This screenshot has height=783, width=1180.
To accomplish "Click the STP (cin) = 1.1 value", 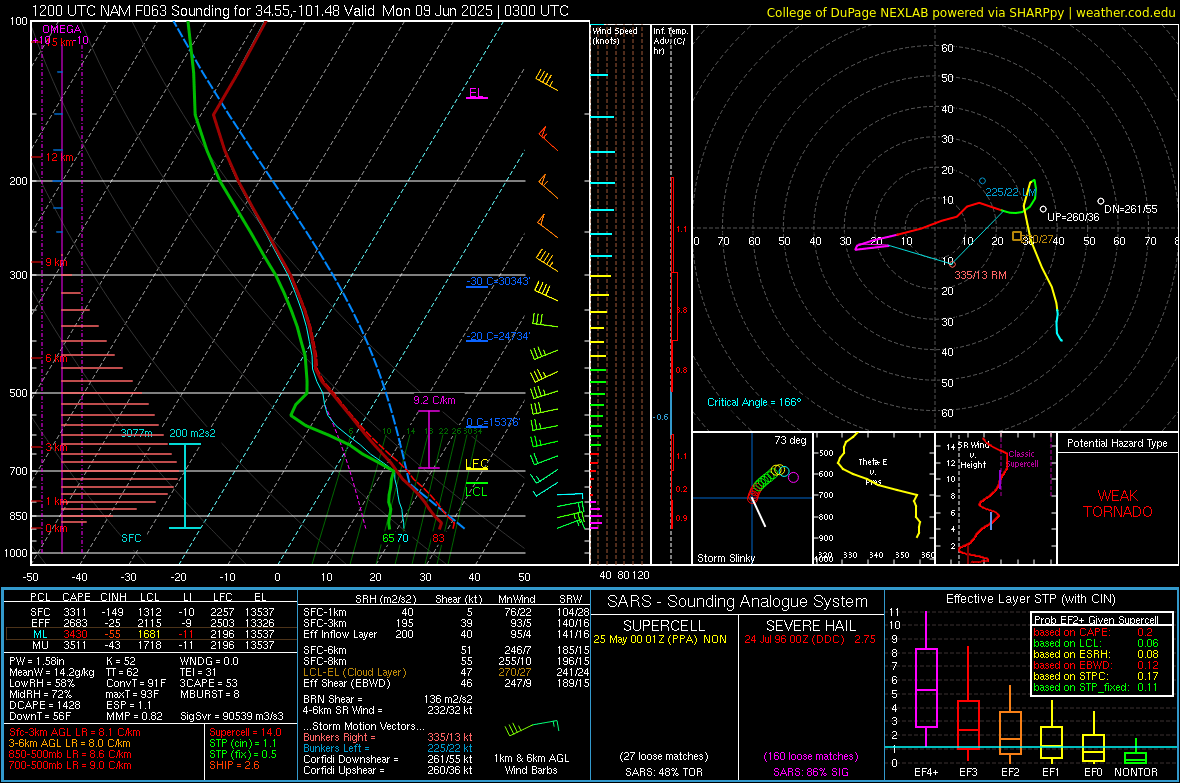I will (243, 743).
